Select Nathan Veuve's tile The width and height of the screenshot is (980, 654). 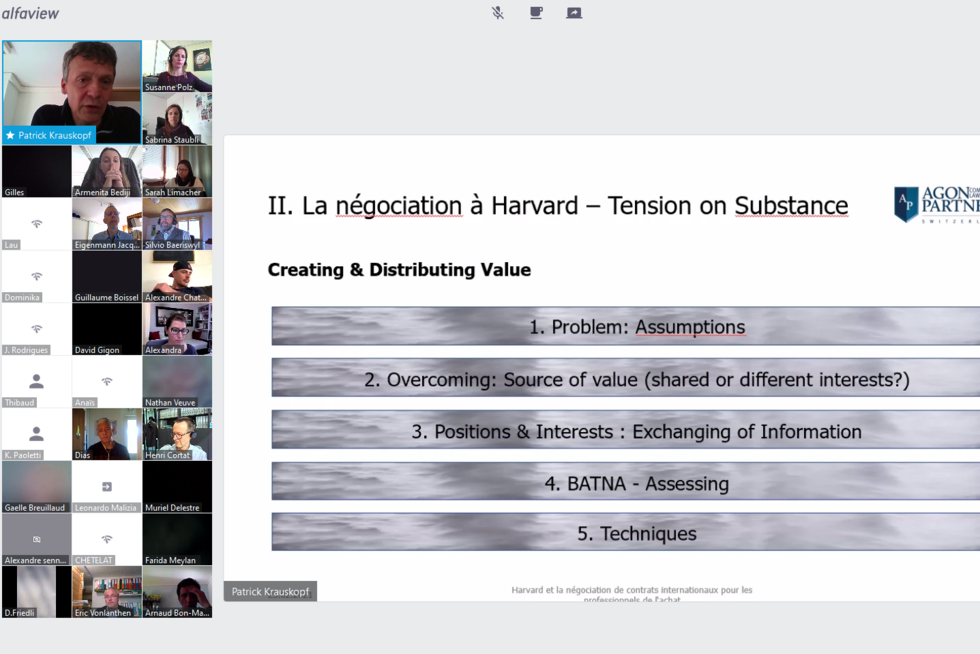point(178,381)
